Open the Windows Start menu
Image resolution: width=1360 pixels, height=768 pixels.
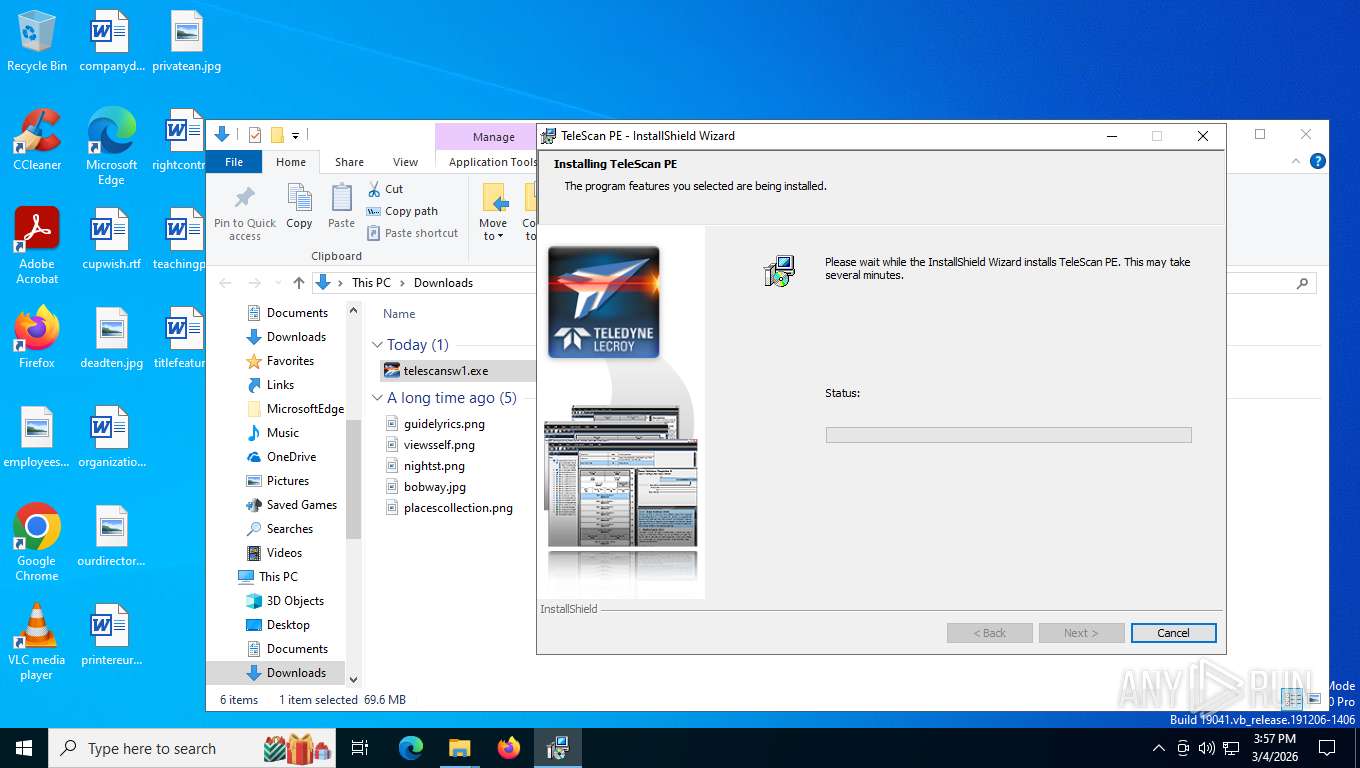pos(24,748)
